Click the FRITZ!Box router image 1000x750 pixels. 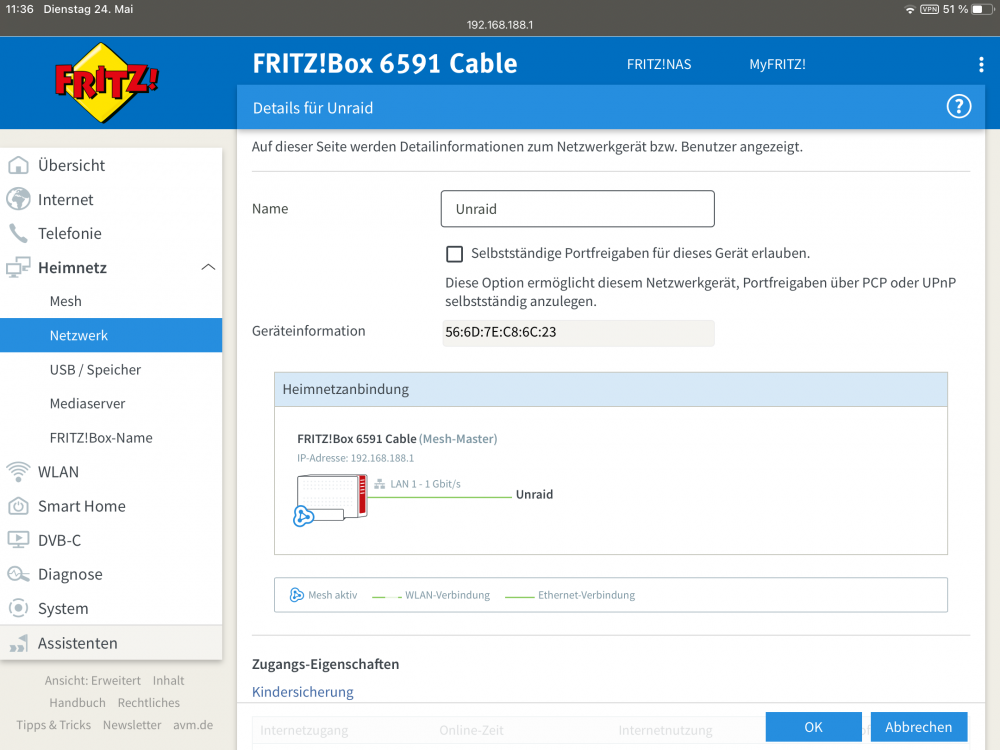(332, 498)
